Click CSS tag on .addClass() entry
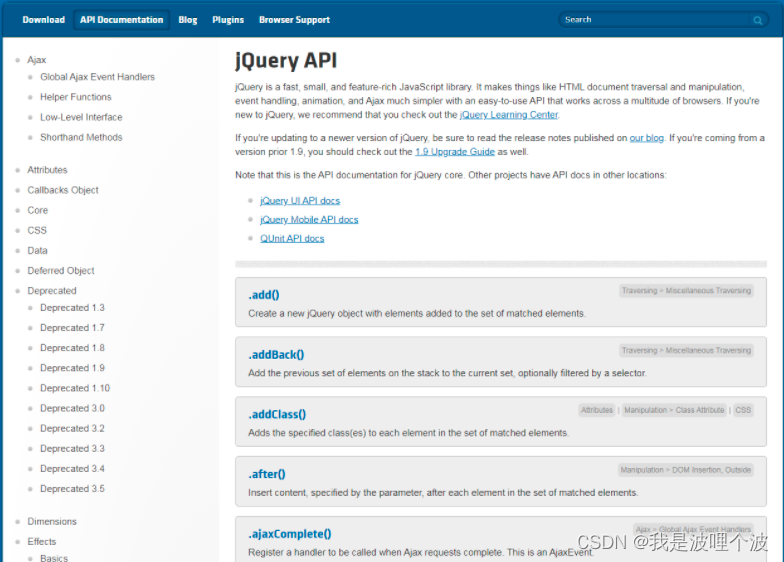 click(x=743, y=410)
